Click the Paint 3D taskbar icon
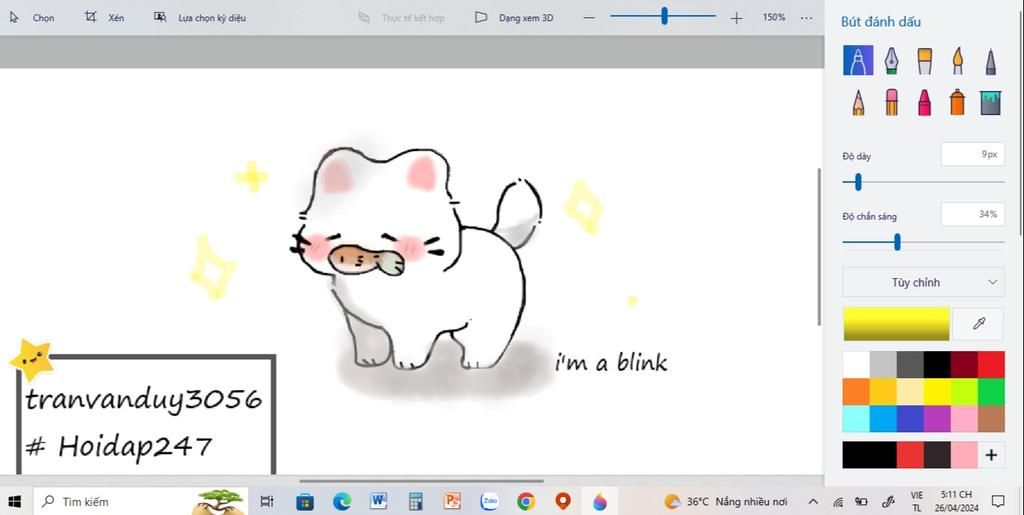Image resolution: width=1024 pixels, height=515 pixels. [600, 501]
